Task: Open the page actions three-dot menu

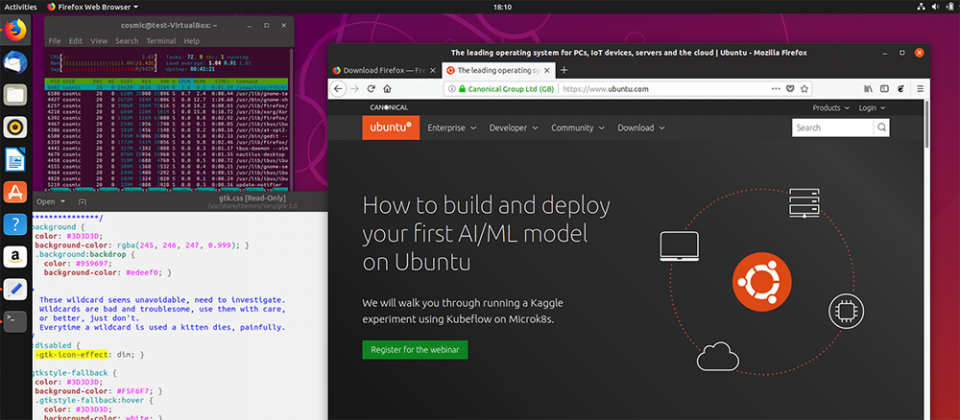Action: click(776, 89)
